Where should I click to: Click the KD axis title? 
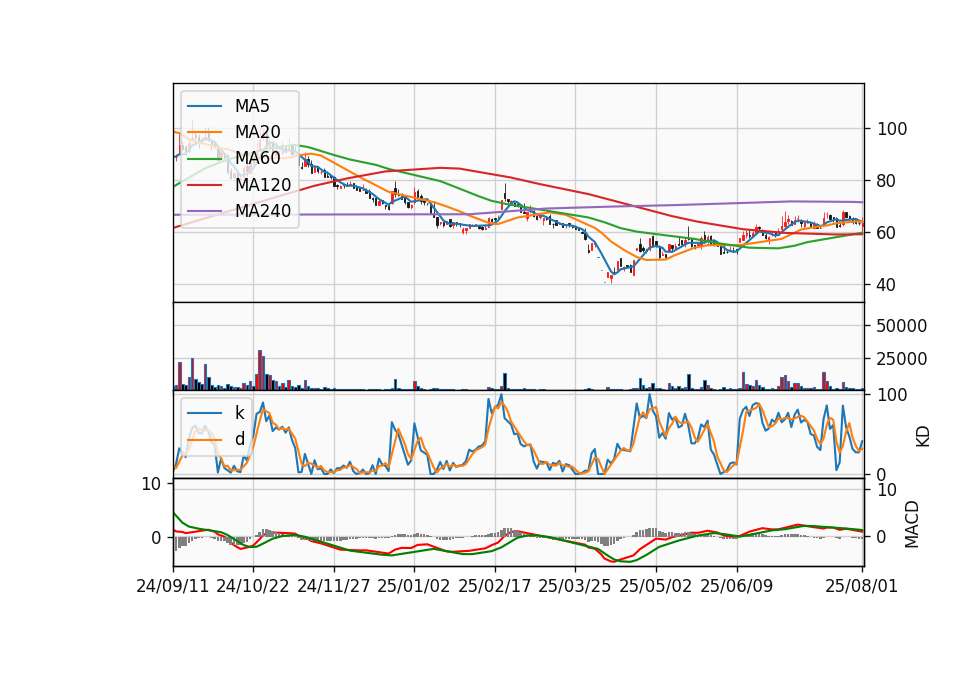coord(922,436)
